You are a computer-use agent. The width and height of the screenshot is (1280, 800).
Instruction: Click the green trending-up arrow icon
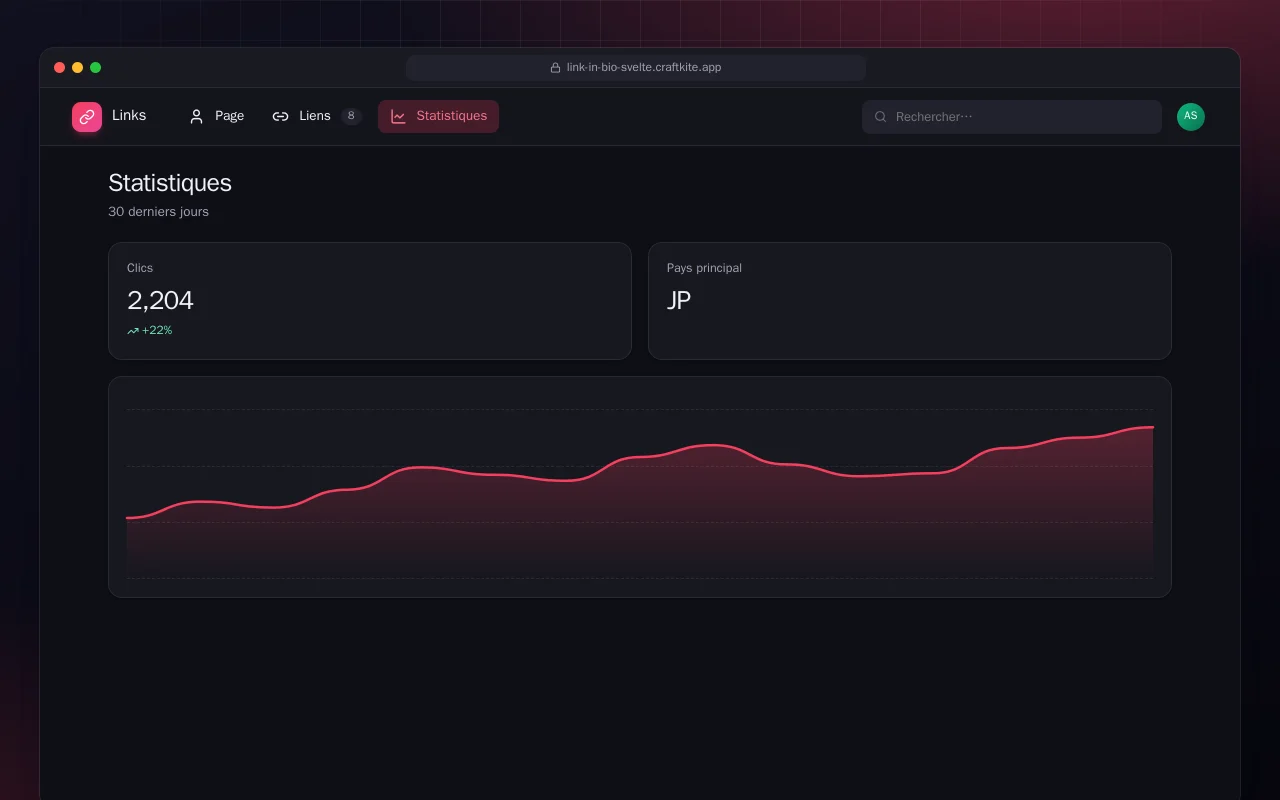point(133,331)
